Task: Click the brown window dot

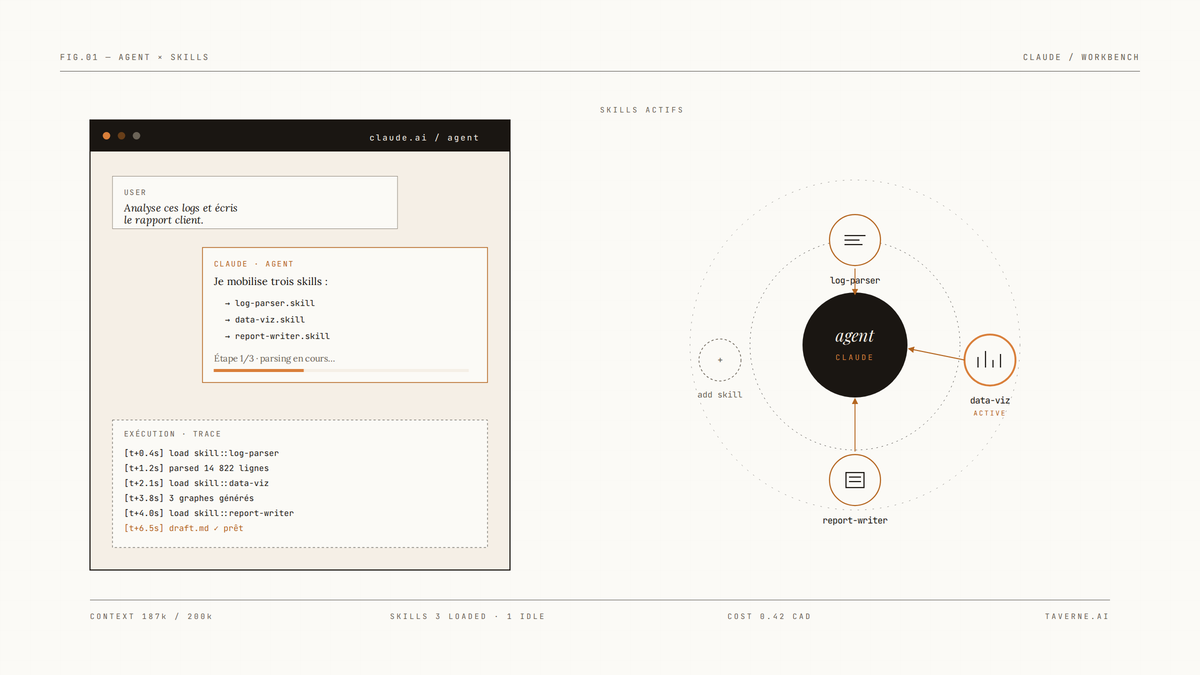Action: click(122, 136)
